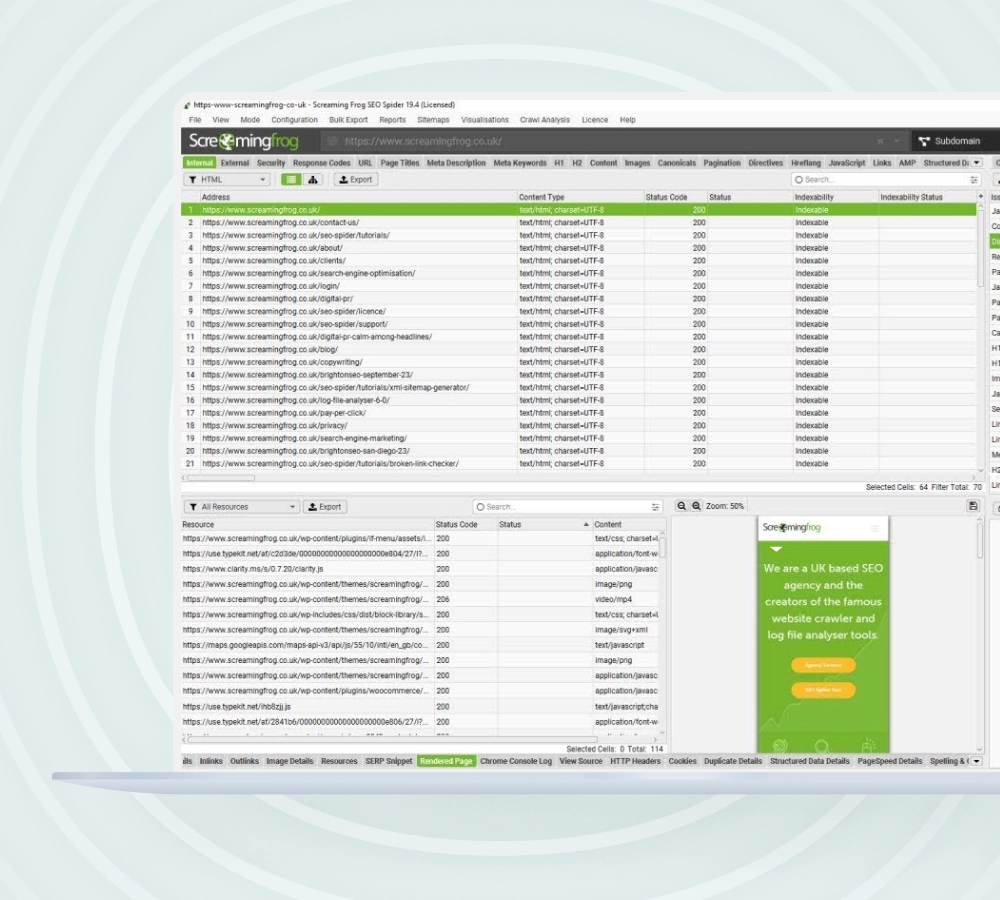This screenshot has width=1000, height=900.
Task: Switch to the Page Titles tab
Action: 400,163
